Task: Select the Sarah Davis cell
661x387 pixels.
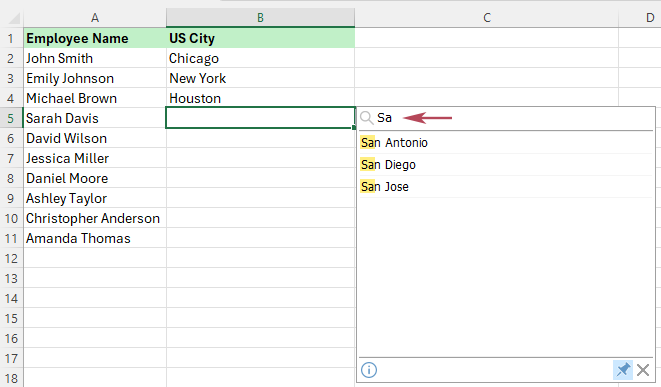Action: click(x=95, y=118)
